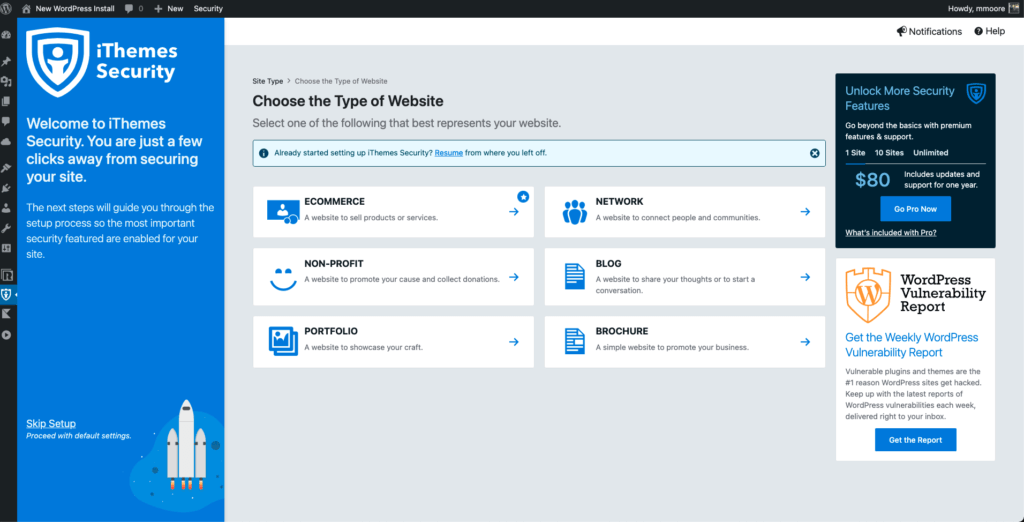Click the Ecommerce card arrow

pyautogui.click(x=514, y=212)
